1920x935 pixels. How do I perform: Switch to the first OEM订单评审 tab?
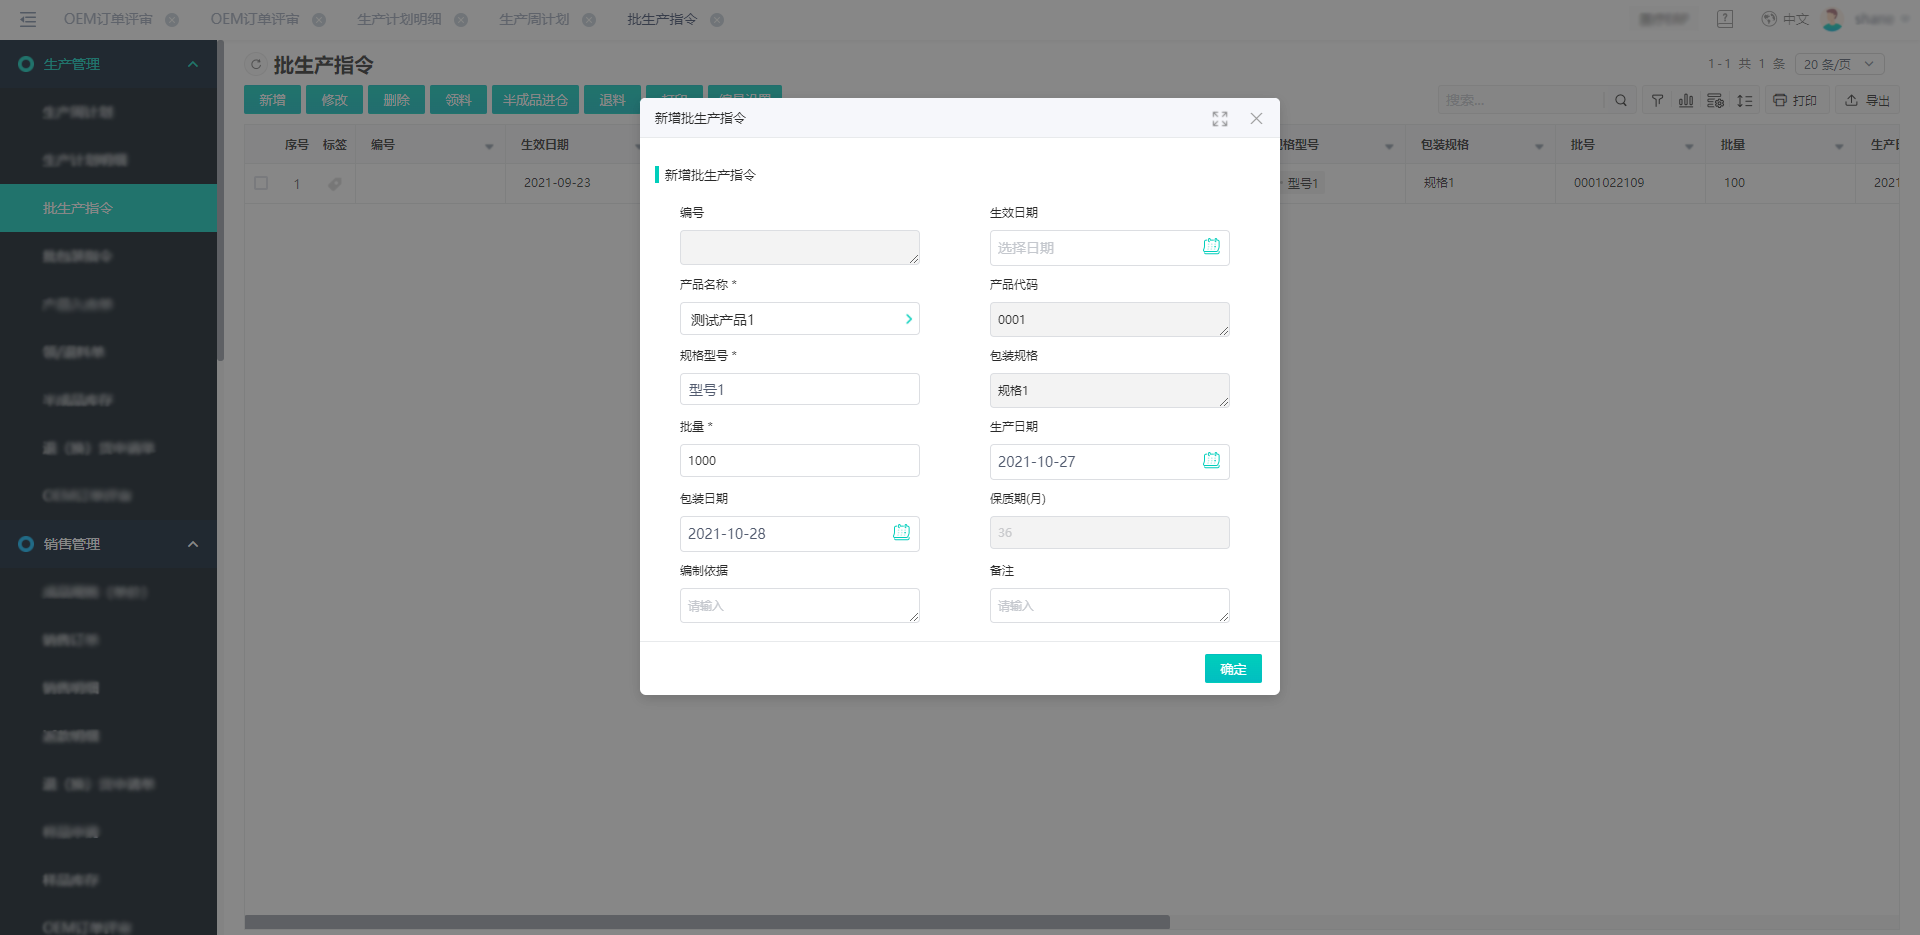coord(108,19)
